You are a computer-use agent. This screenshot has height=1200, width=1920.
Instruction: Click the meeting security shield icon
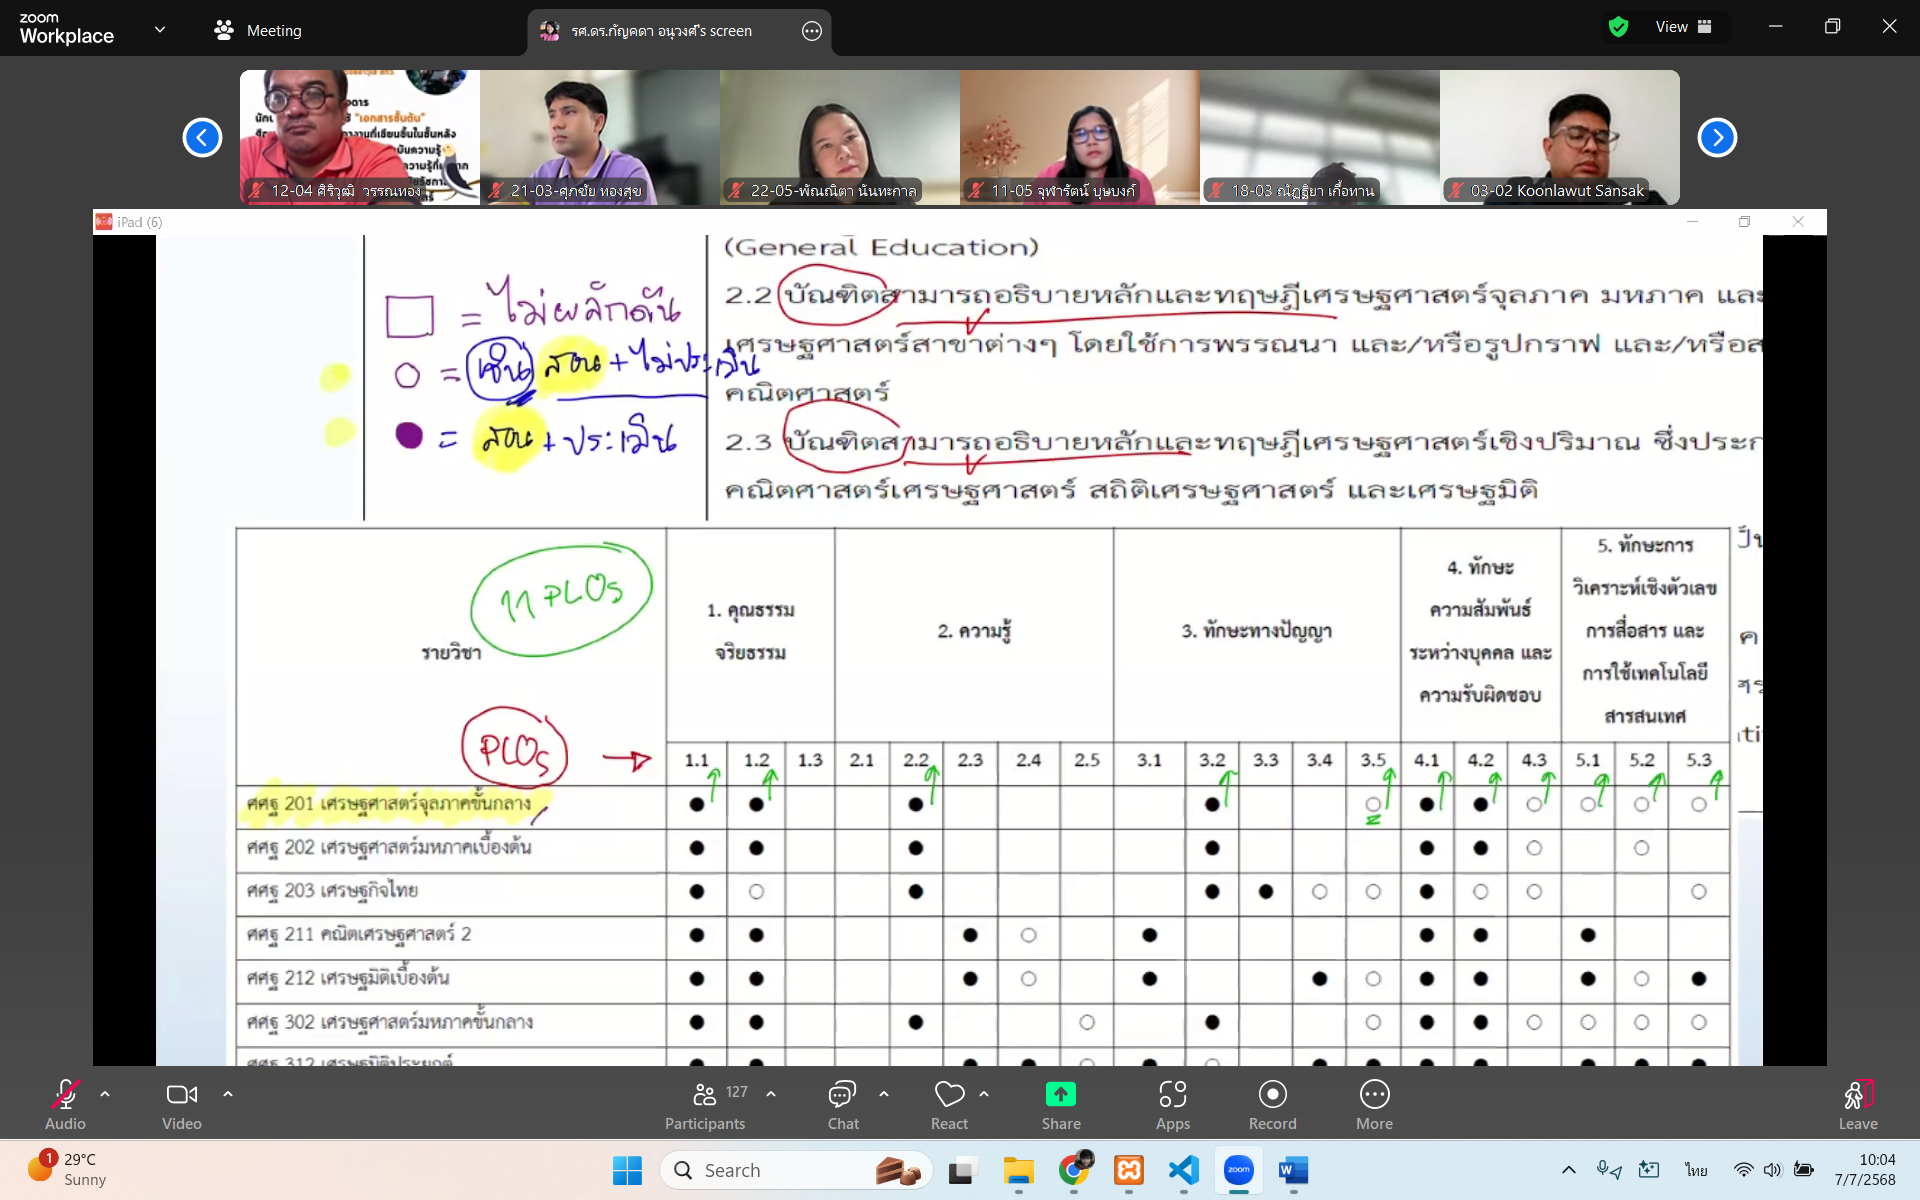pos(1618,27)
